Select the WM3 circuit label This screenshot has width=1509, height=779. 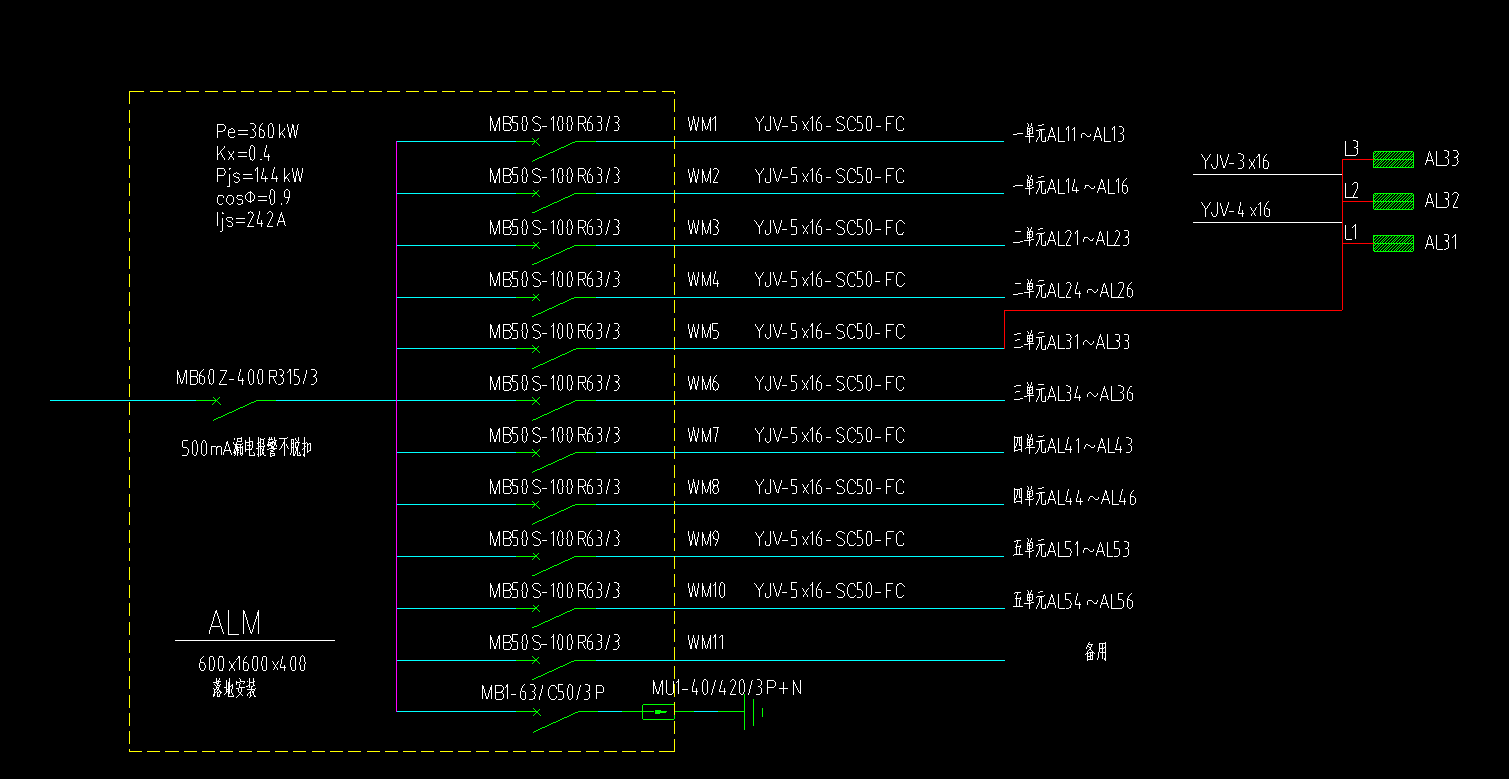tap(703, 229)
